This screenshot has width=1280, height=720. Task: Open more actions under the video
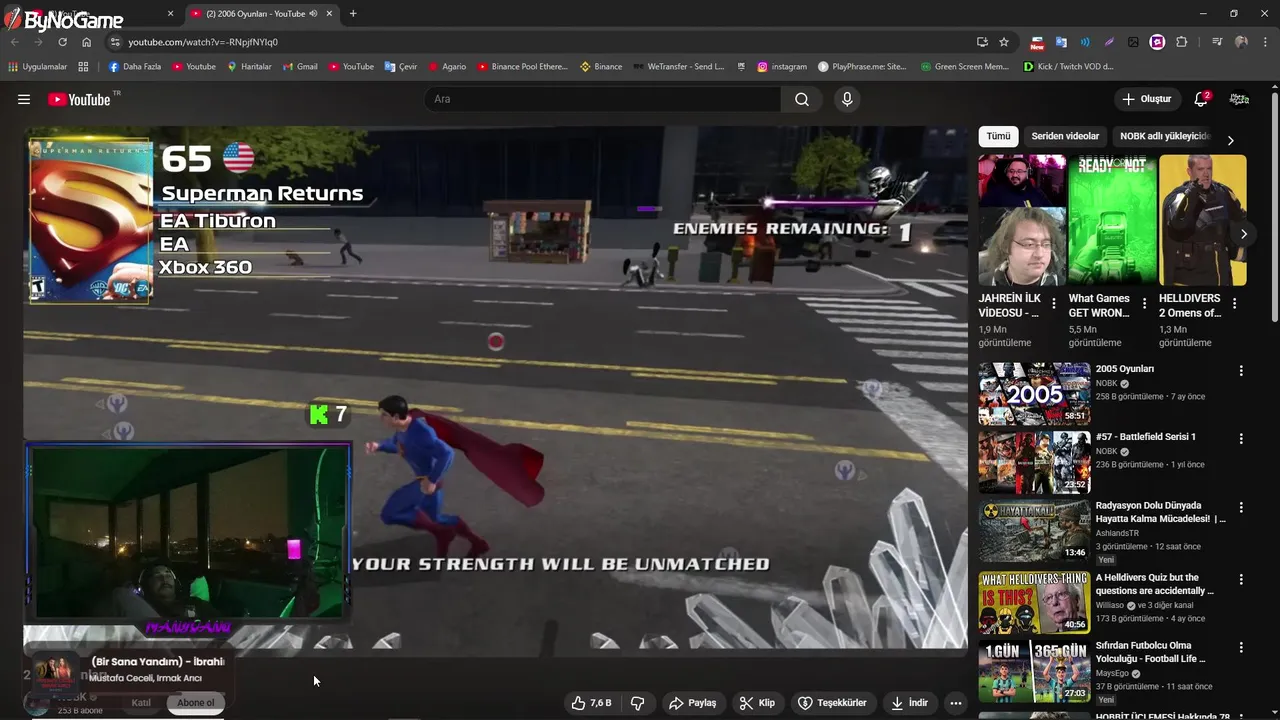pyautogui.click(x=956, y=703)
